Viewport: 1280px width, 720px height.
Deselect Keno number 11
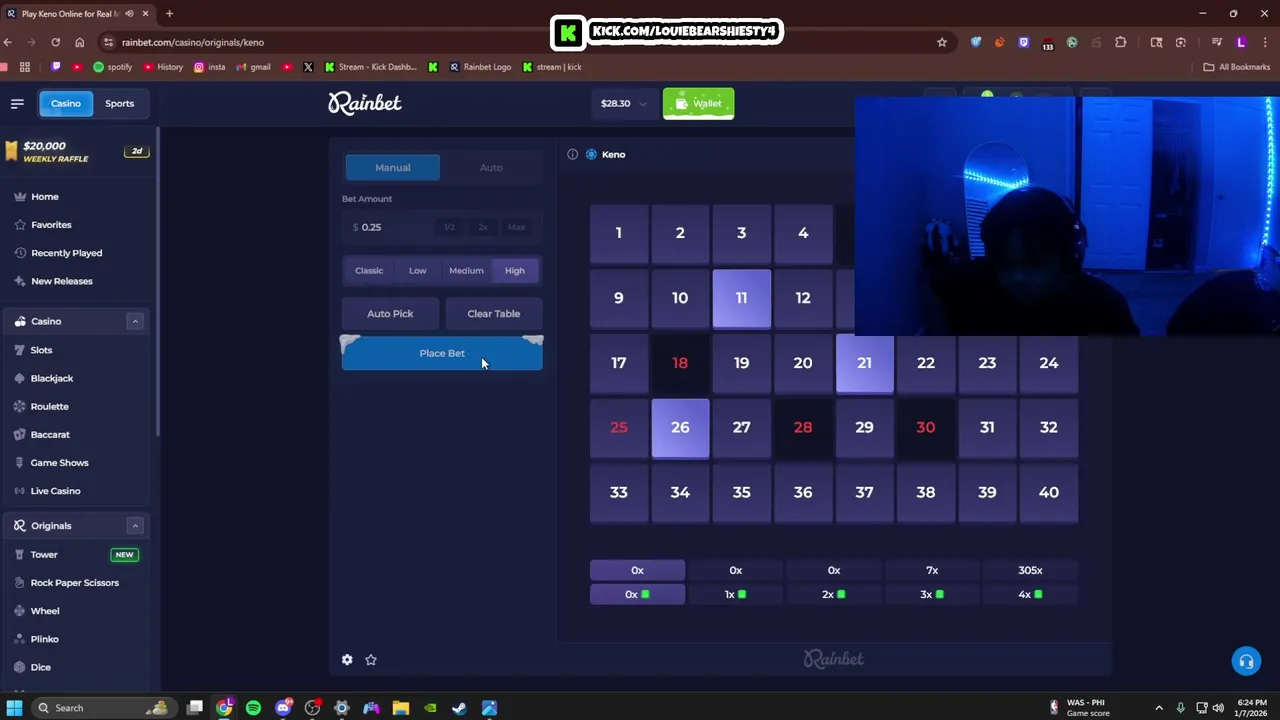tap(741, 298)
